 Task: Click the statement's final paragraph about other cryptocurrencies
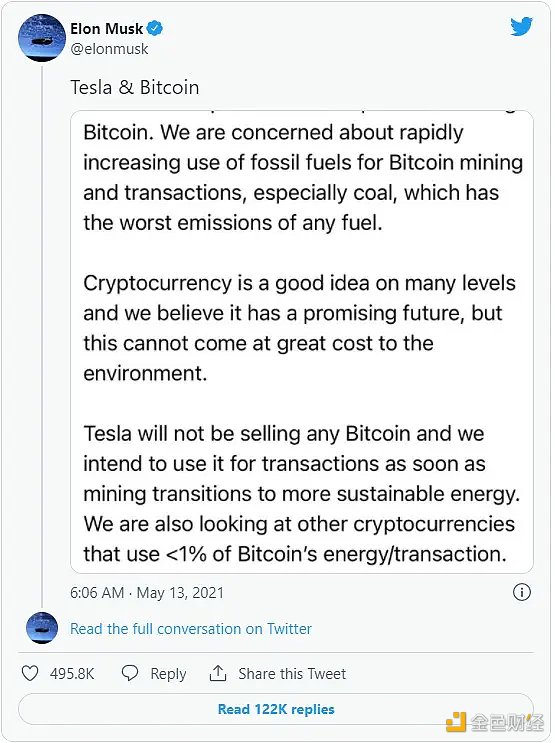coord(301,494)
